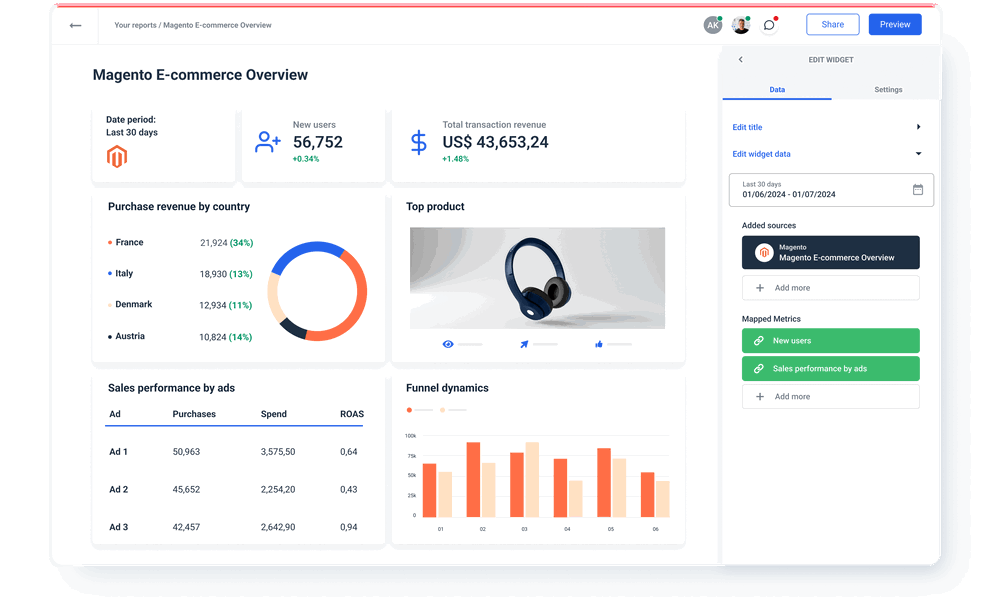Select the Data tab
Viewport: 992px width, 603px height.
(777, 89)
